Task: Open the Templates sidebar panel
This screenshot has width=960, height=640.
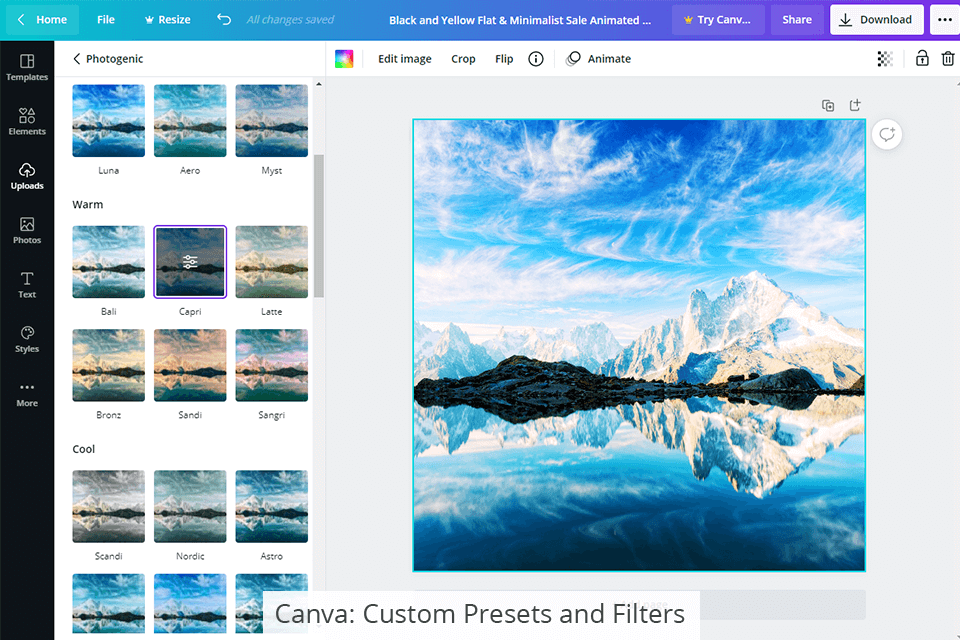Action: 27,68
